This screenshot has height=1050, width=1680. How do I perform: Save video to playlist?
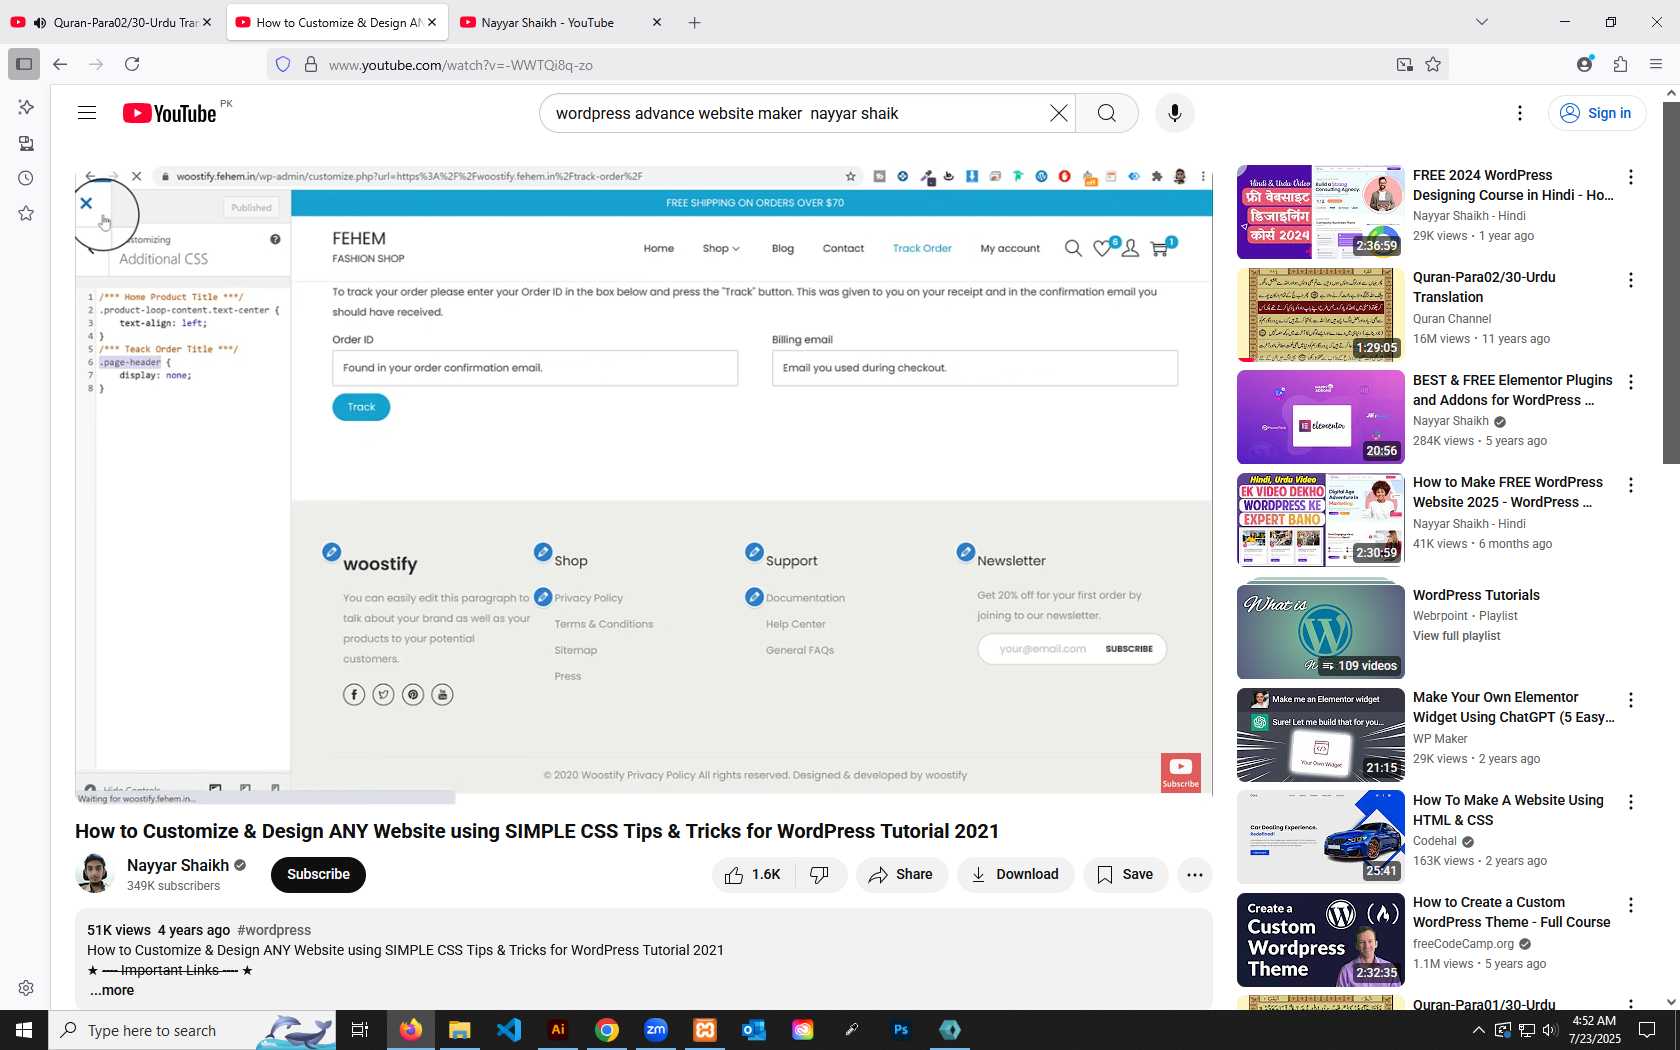pyautogui.click(x=1125, y=875)
